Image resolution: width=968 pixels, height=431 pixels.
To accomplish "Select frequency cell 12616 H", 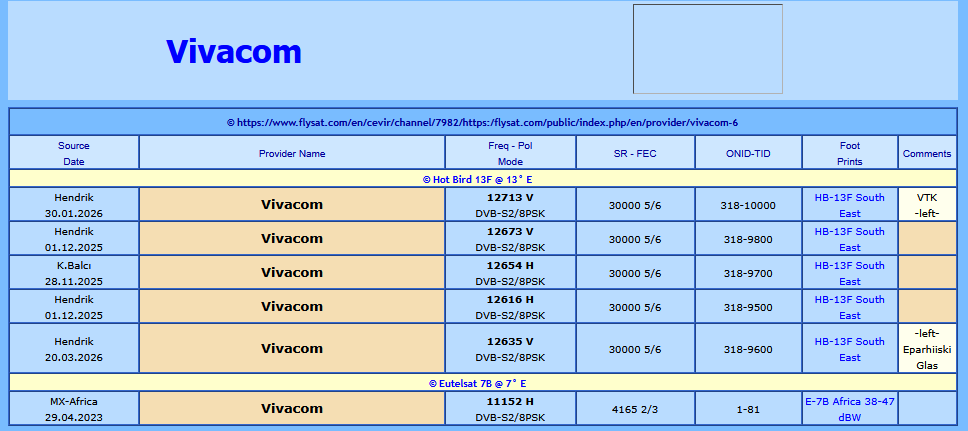I will pyautogui.click(x=511, y=306).
